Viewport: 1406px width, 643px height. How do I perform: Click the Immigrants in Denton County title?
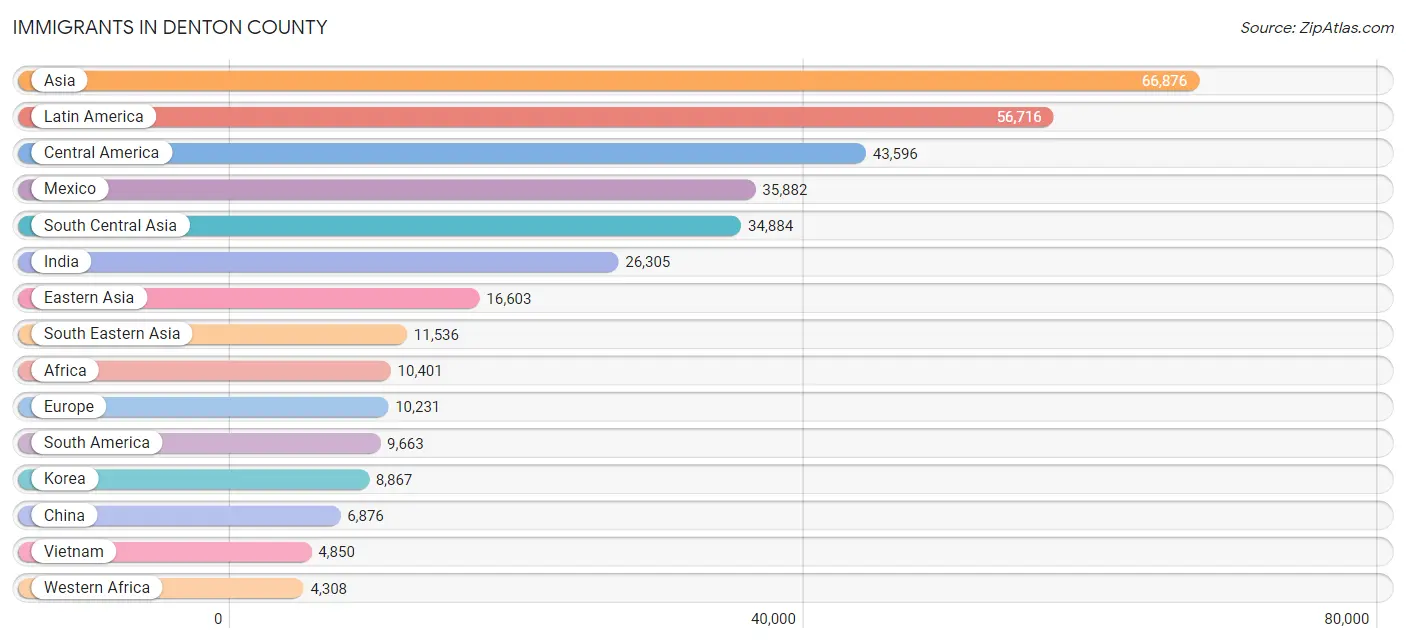point(170,28)
